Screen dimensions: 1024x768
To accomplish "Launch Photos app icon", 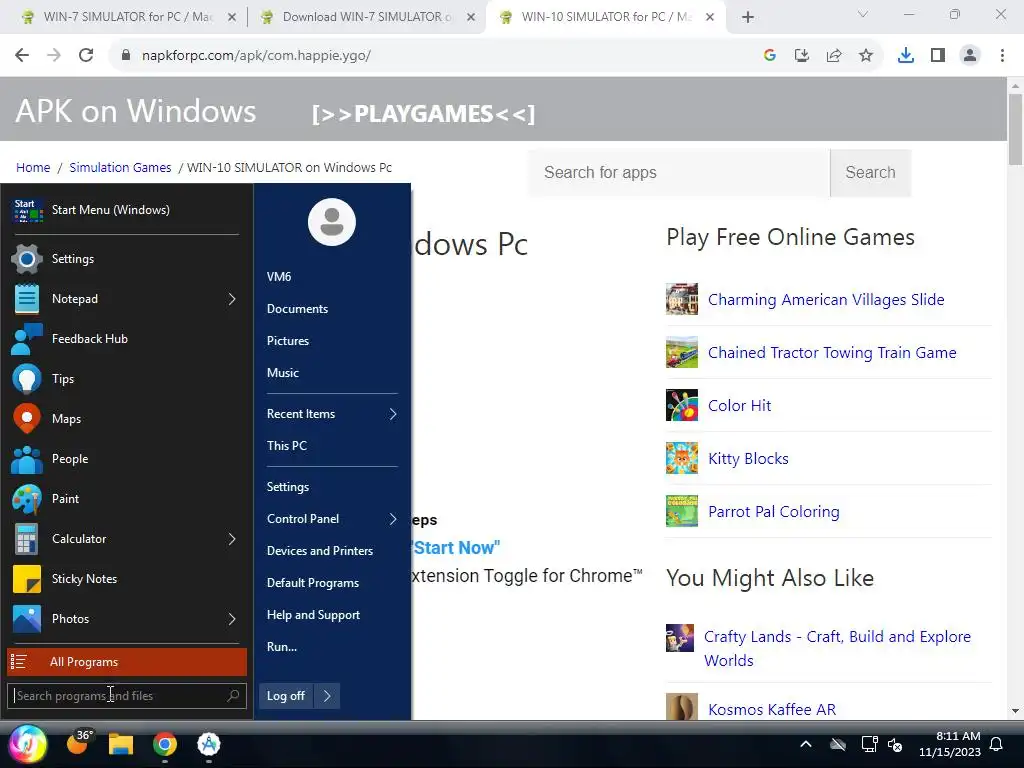I will [27, 618].
